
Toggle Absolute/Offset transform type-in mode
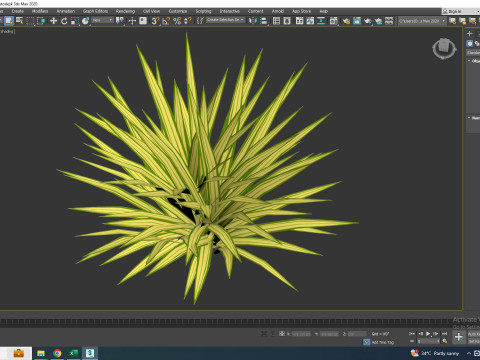pos(282,333)
